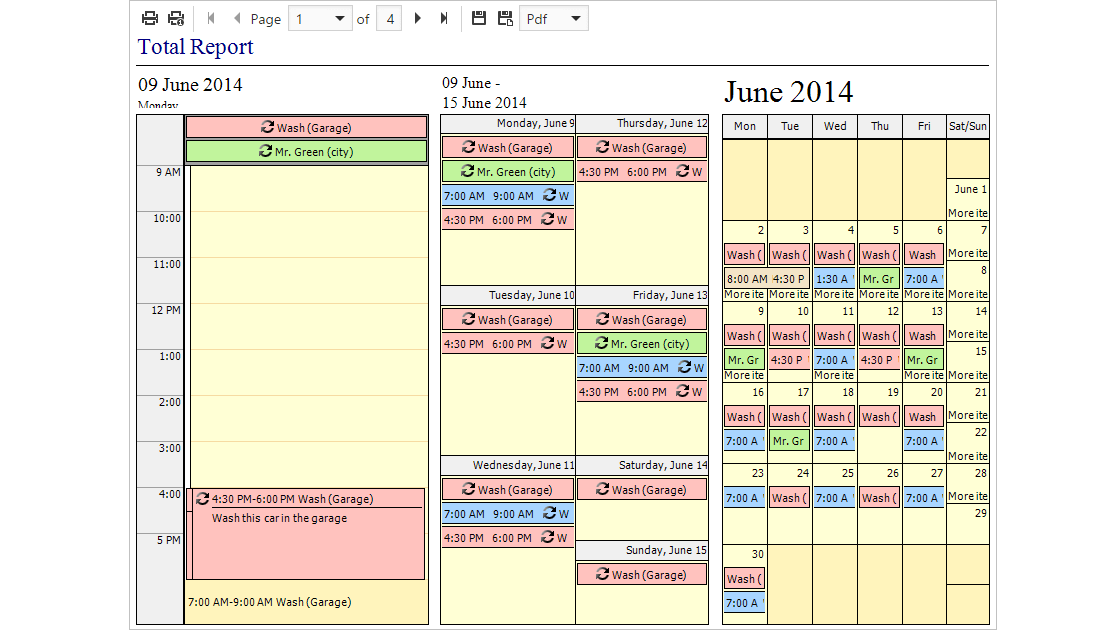Click the Export/Save report icon
This screenshot has height=630, width=1120.
pyautogui.click(x=479, y=18)
